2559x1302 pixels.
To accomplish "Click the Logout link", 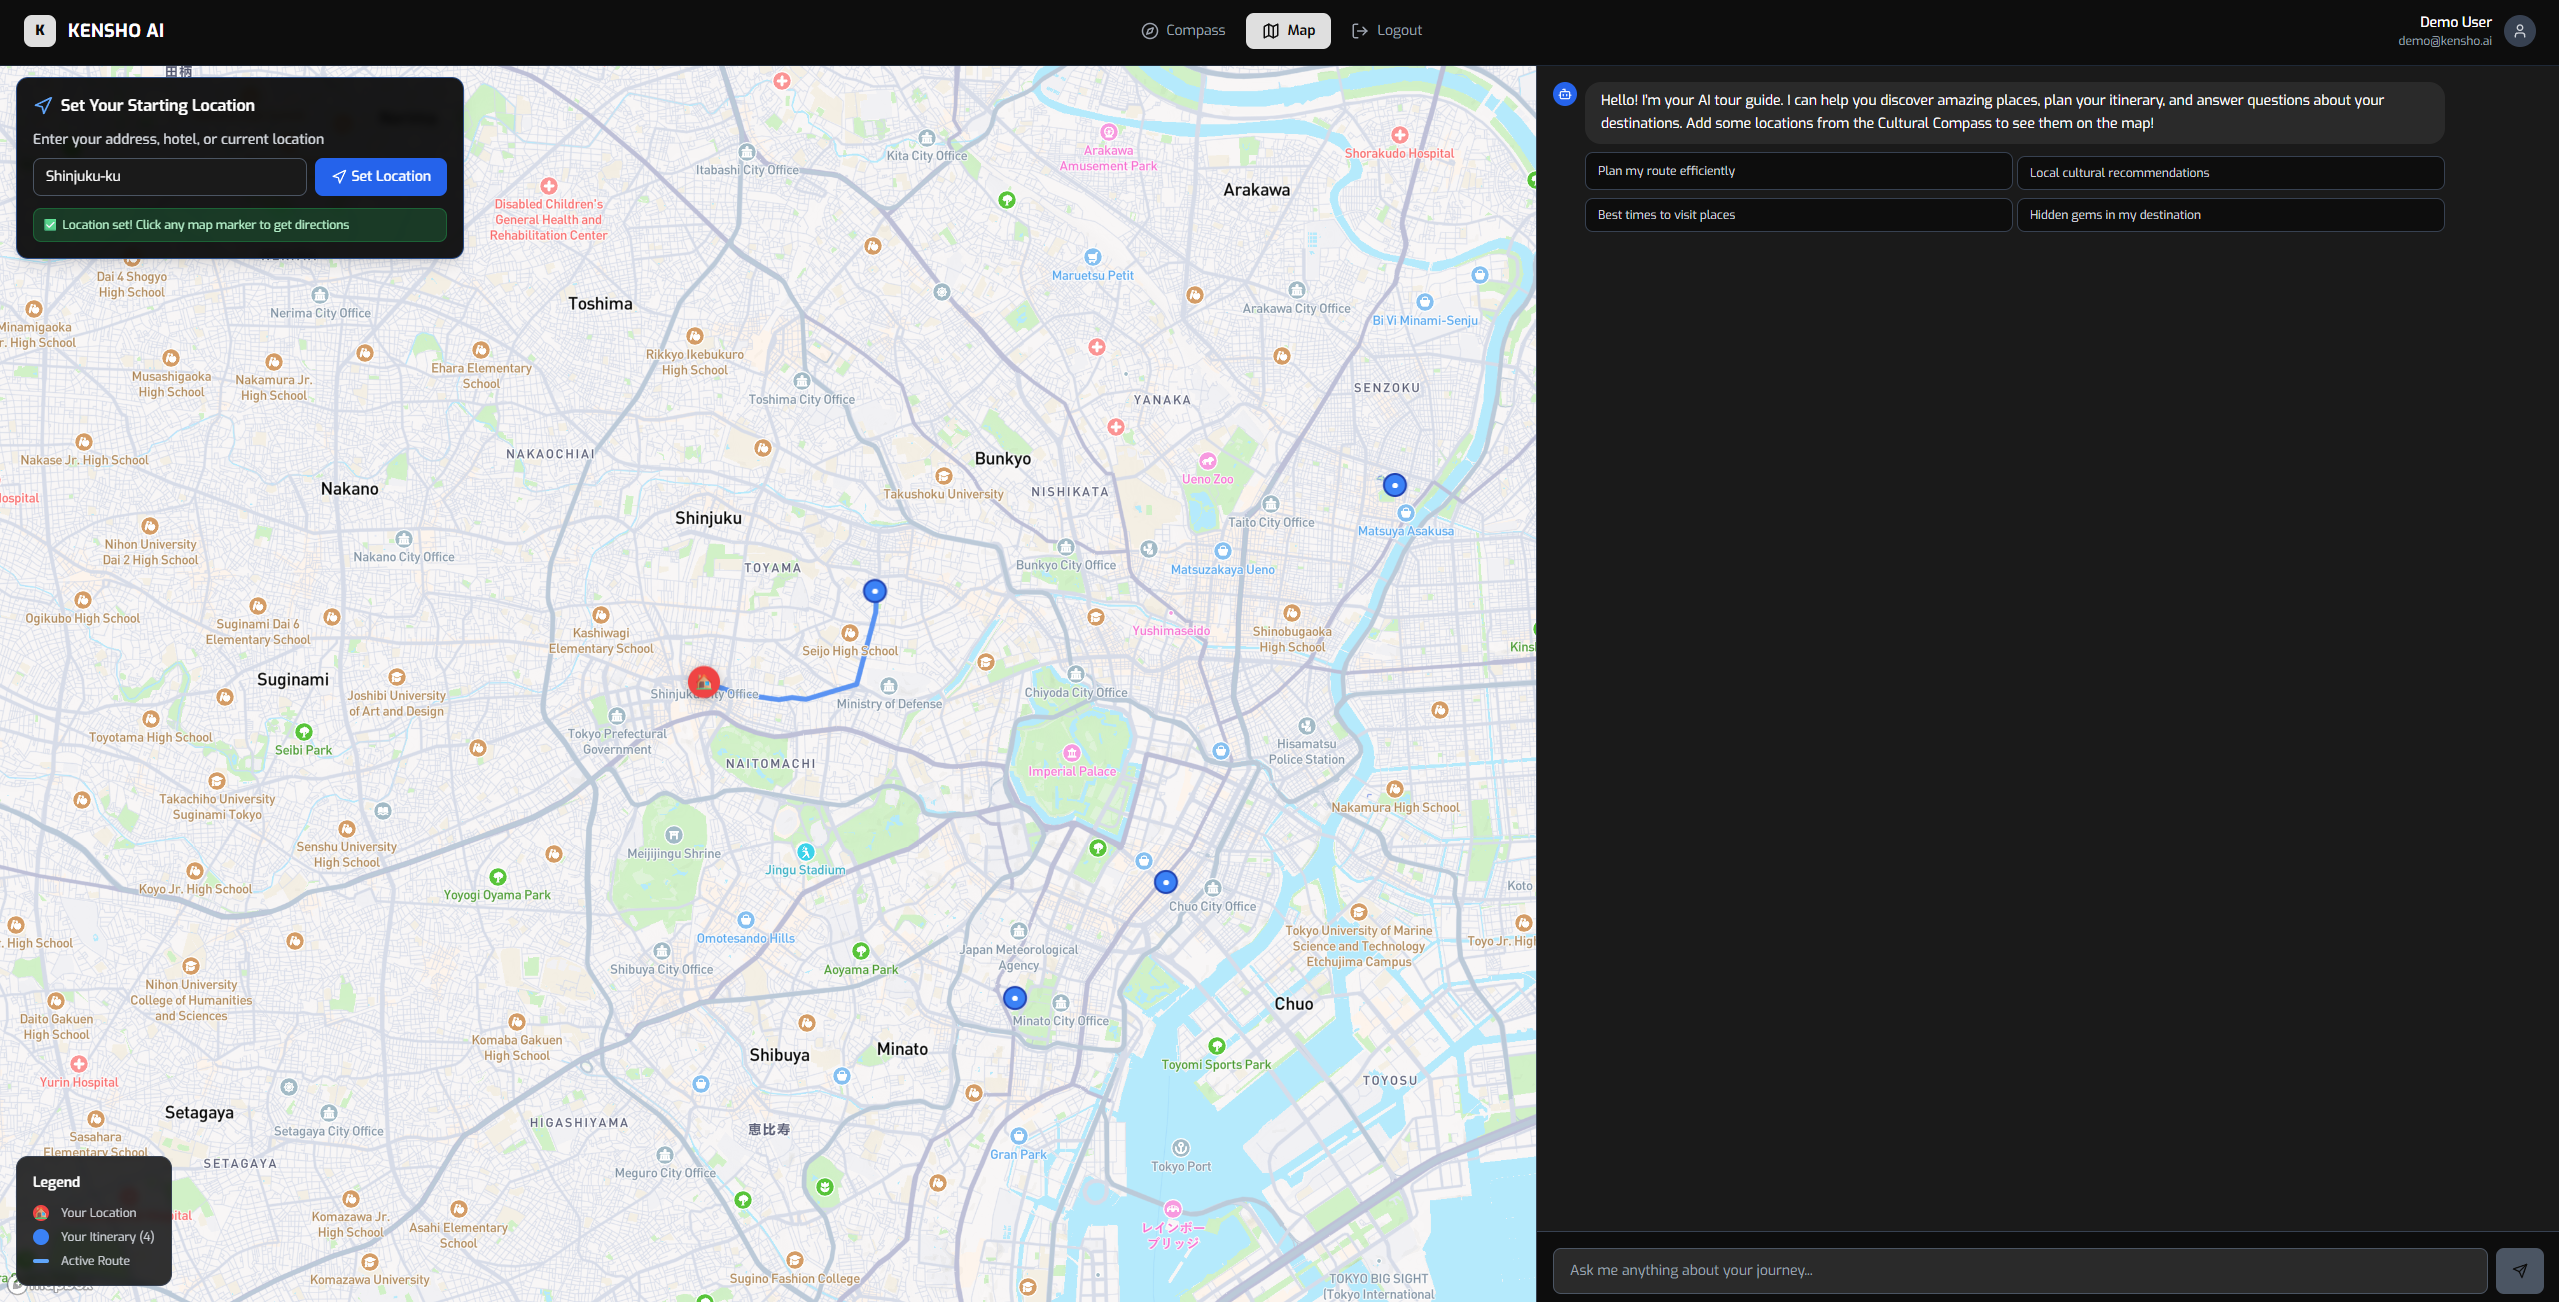I will point(1386,30).
